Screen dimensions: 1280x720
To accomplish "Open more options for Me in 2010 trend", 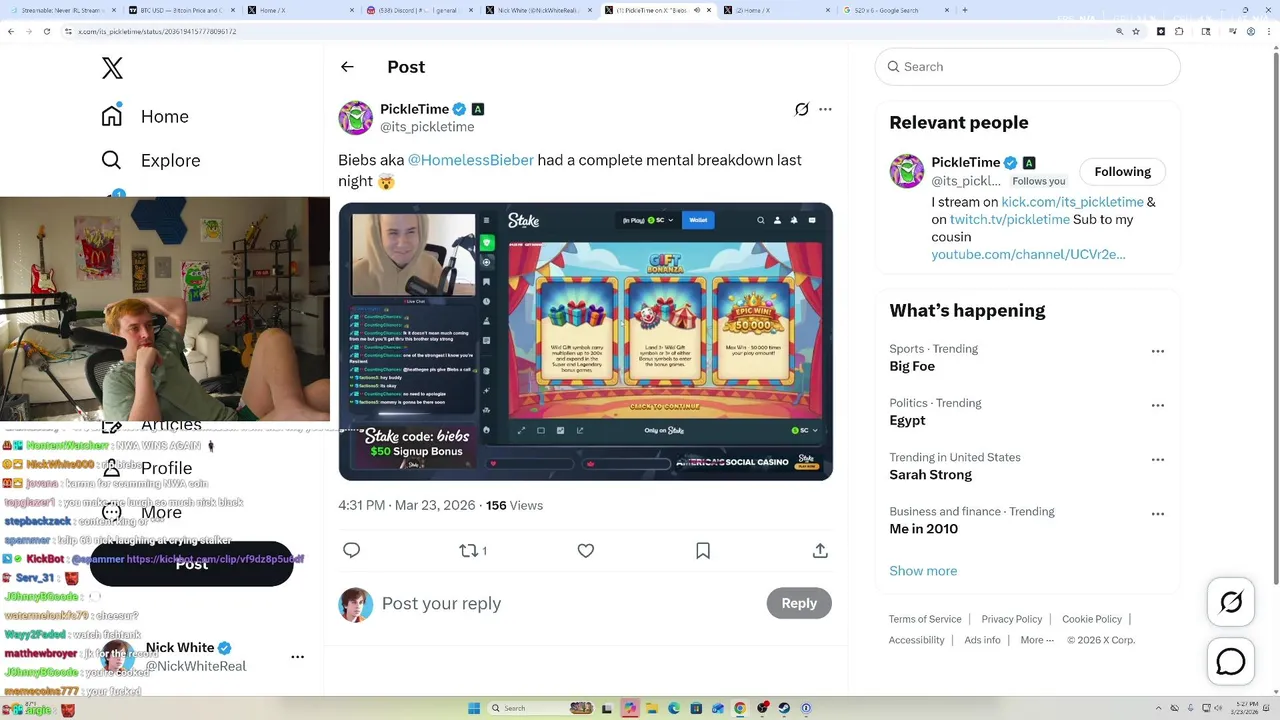I will pos(1158,513).
